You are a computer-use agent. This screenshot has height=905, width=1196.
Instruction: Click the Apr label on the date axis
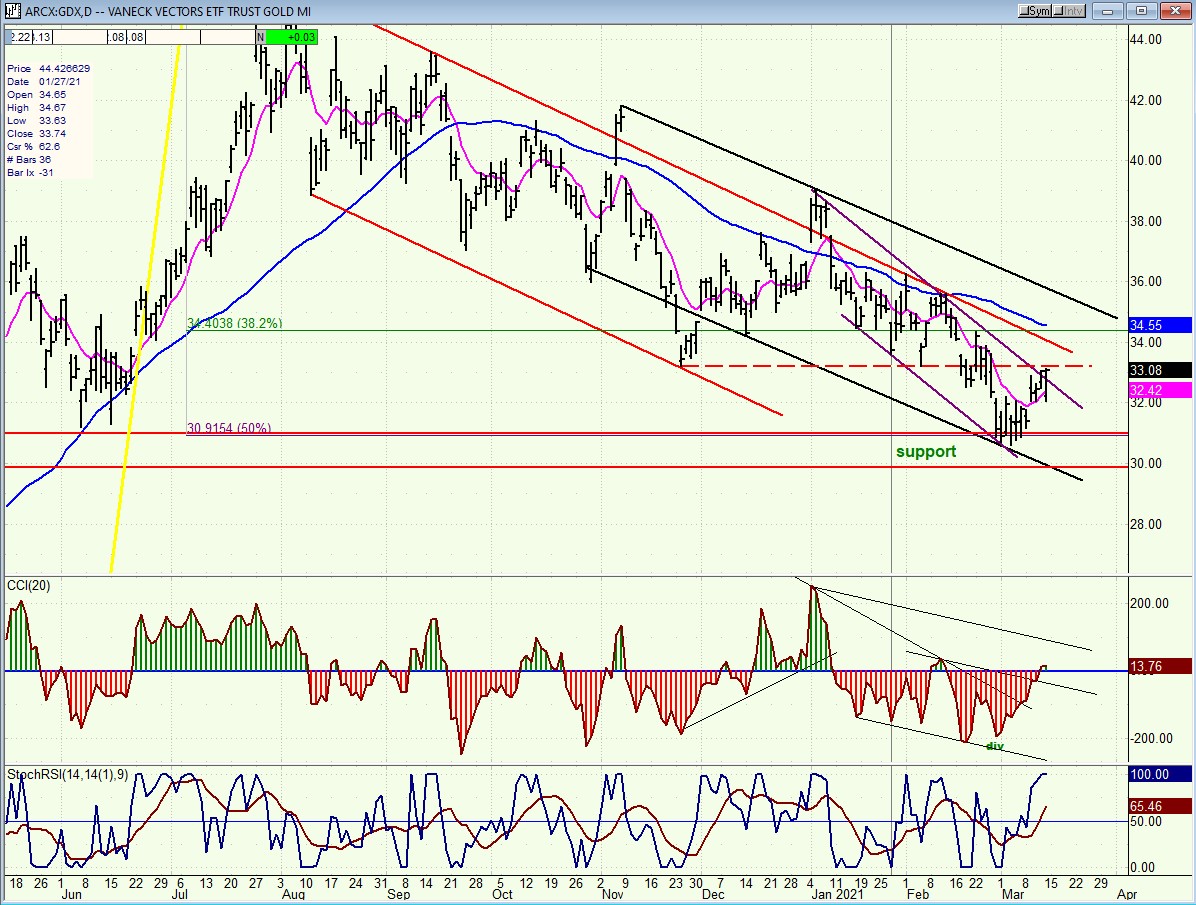pyautogui.click(x=1127, y=894)
